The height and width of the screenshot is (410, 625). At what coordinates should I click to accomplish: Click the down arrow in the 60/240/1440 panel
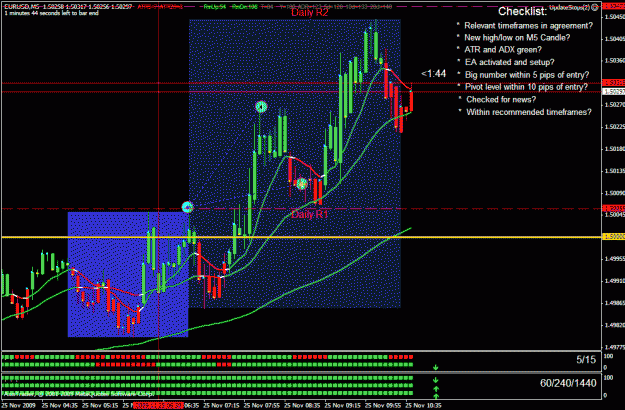tap(436, 380)
